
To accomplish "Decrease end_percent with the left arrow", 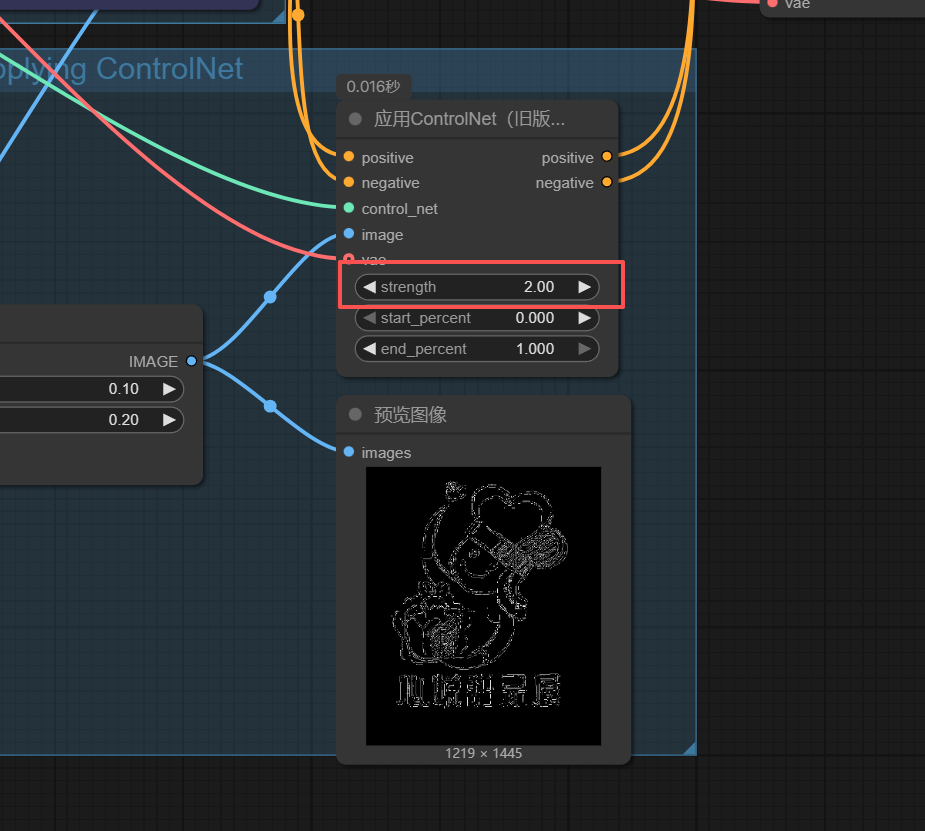I will click(370, 349).
